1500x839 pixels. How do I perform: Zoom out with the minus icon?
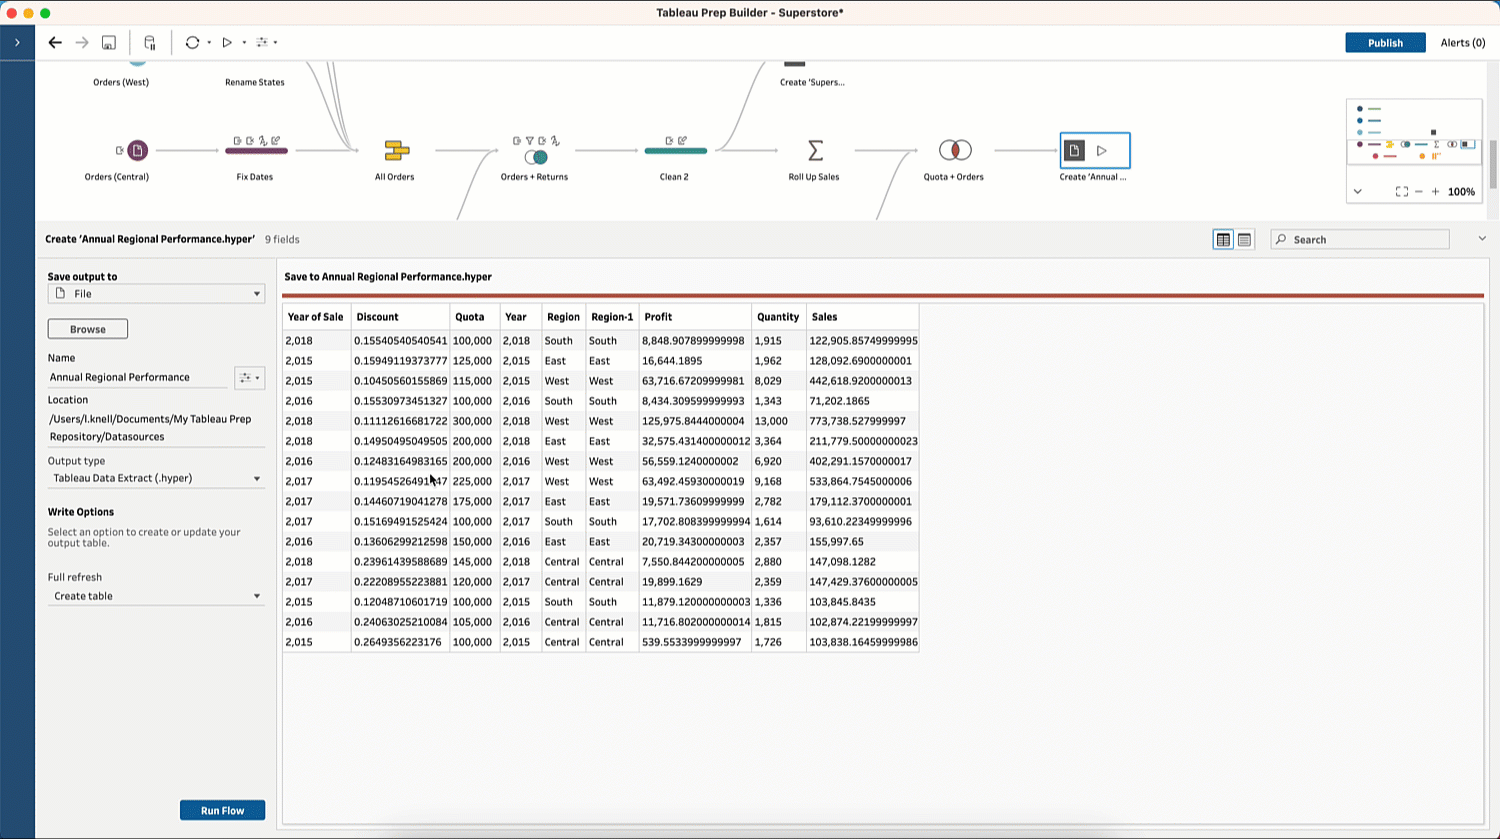[1419, 191]
